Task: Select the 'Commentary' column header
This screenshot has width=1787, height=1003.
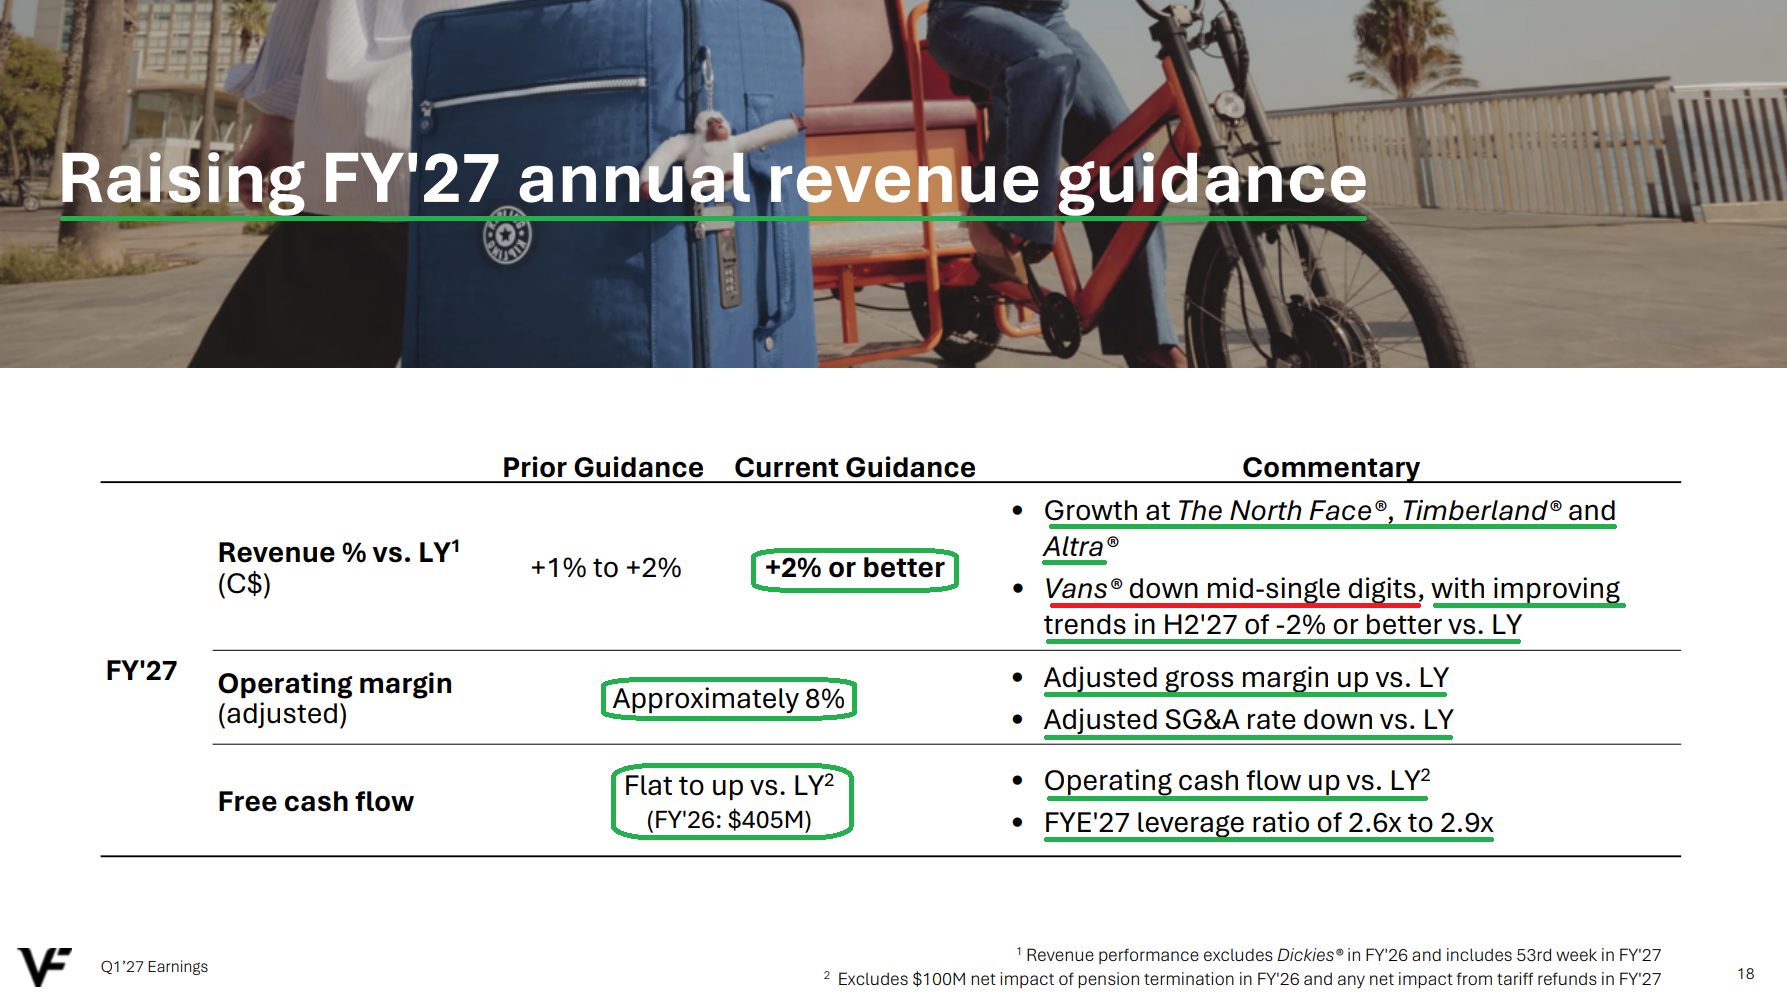Action: pyautogui.click(x=1331, y=467)
